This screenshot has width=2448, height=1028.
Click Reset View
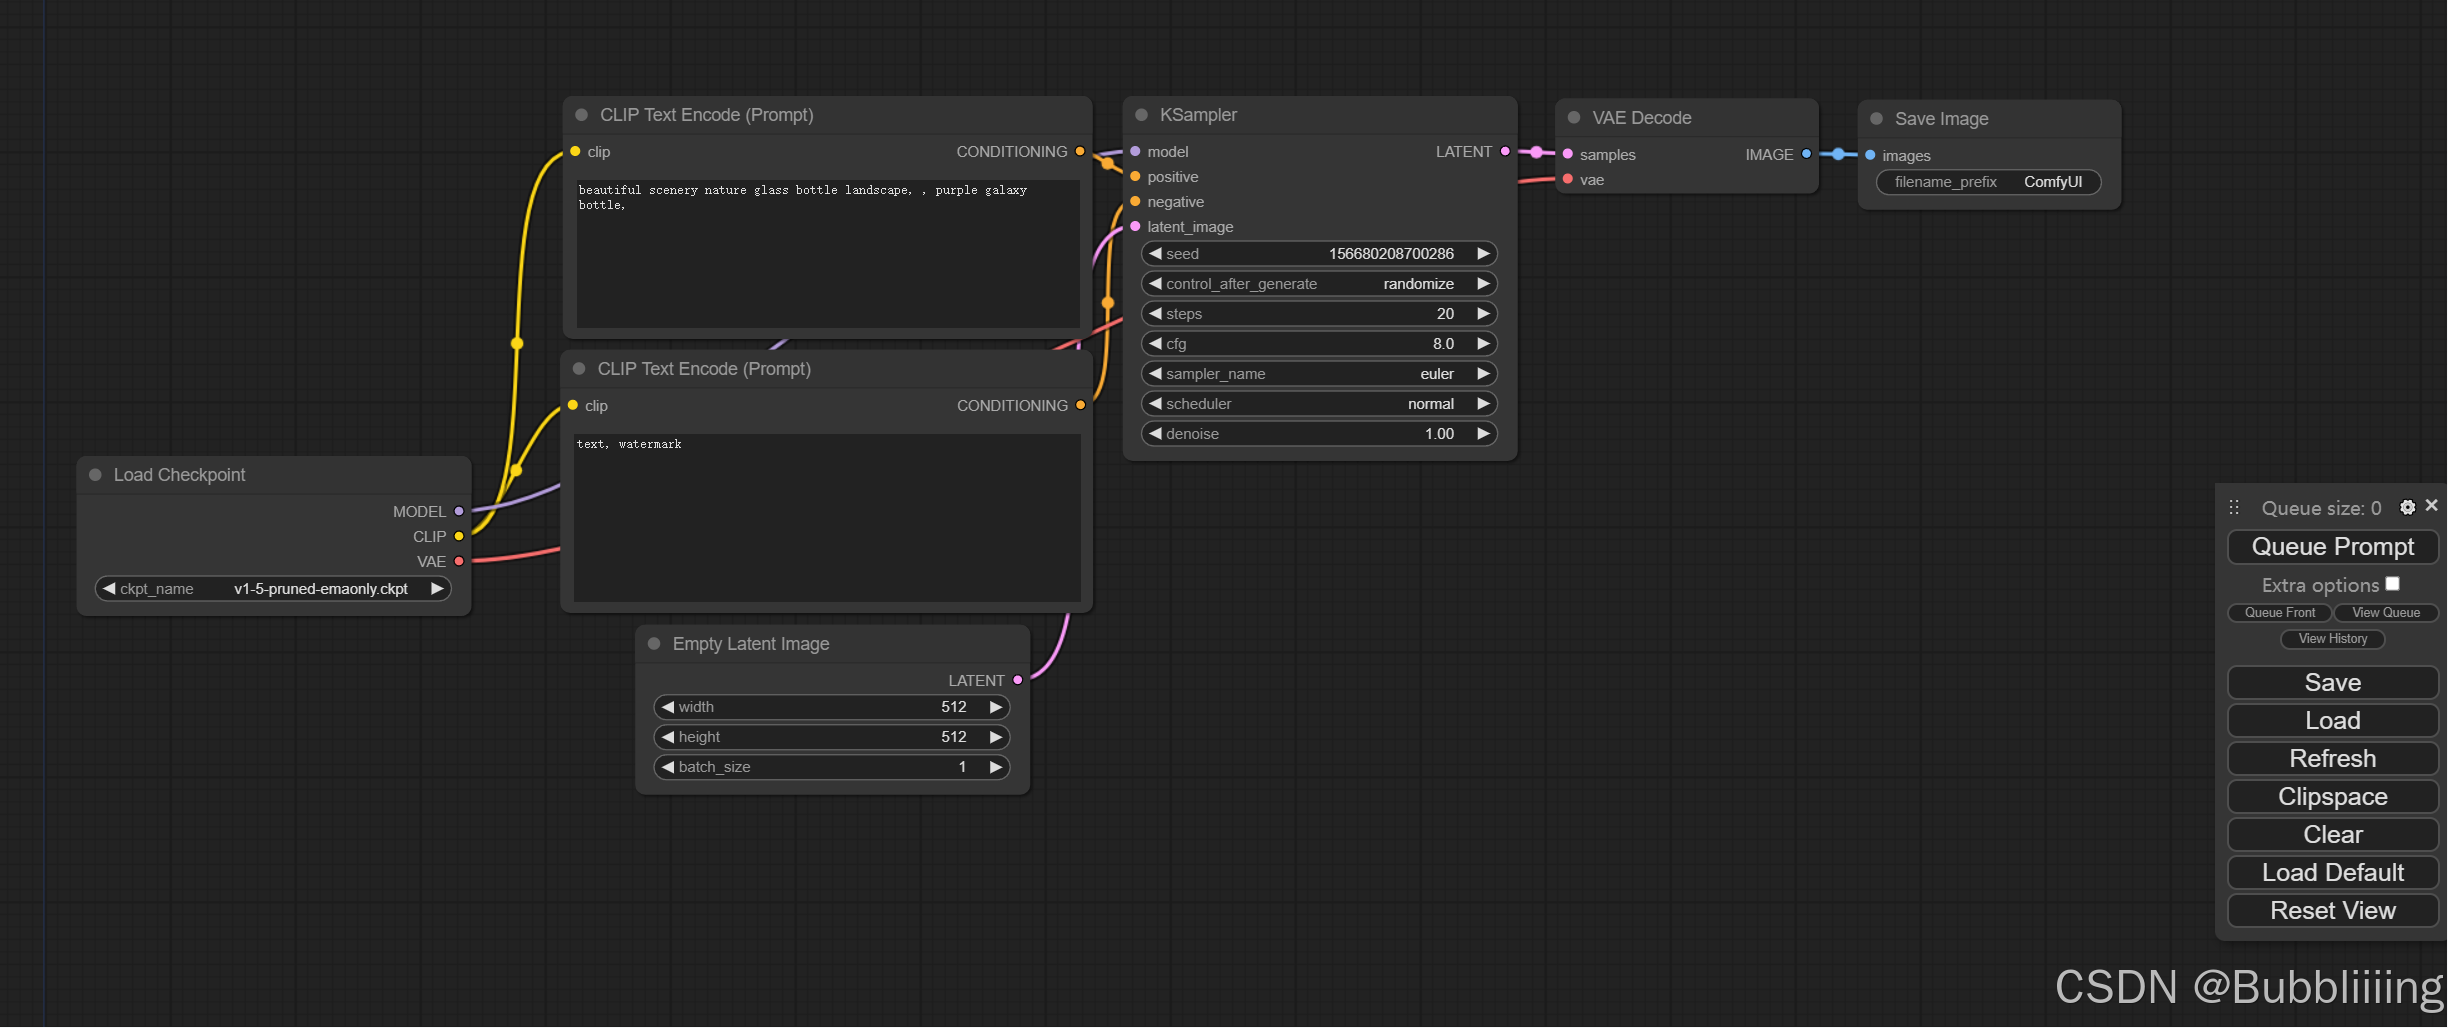2333,911
